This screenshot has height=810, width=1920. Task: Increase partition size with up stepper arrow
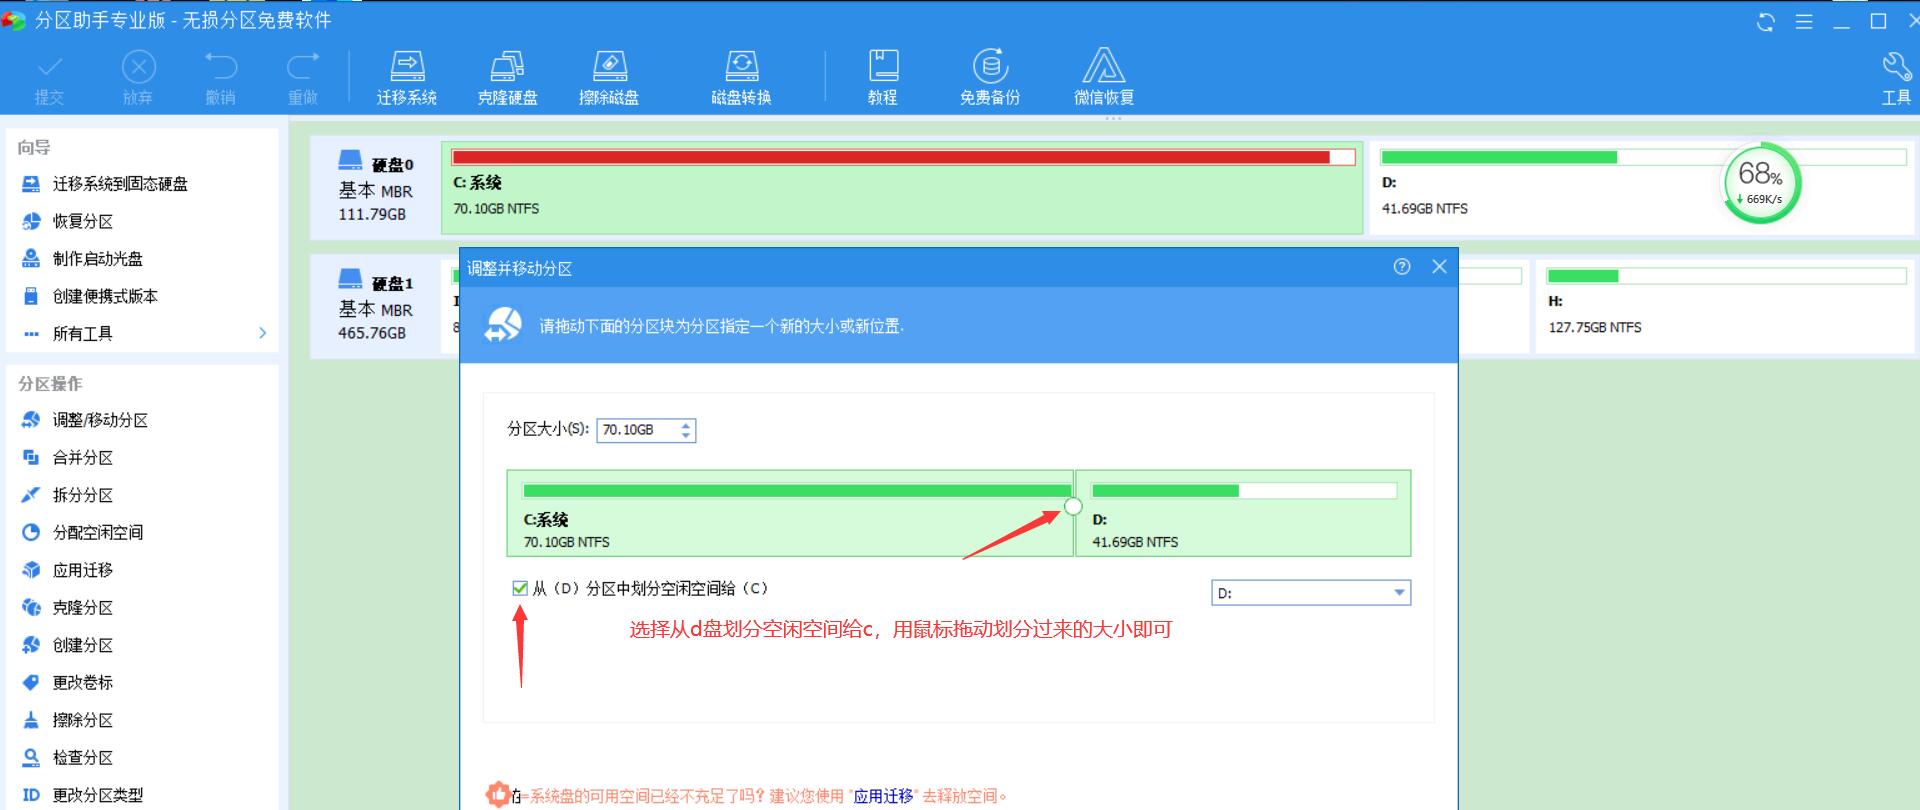coord(686,425)
